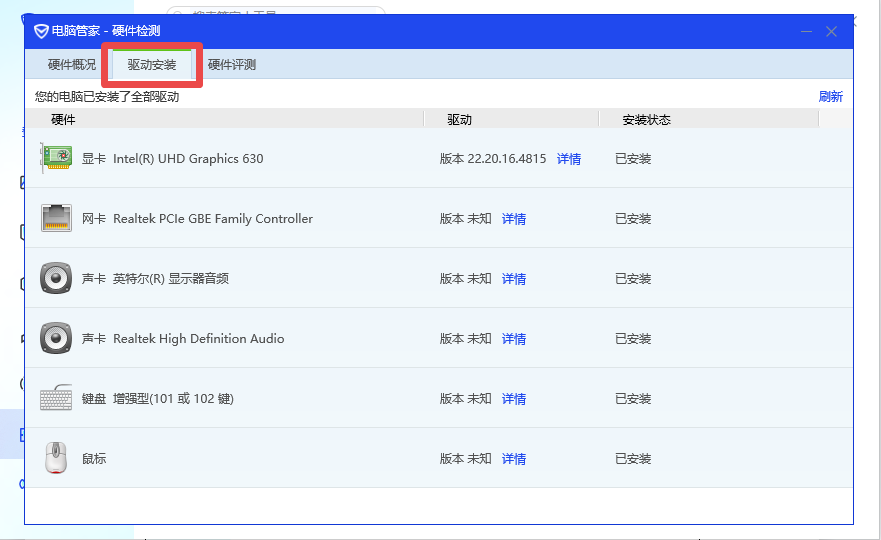
Task: Click the mouse icon in the 鼠标 row
Action: click(56, 457)
